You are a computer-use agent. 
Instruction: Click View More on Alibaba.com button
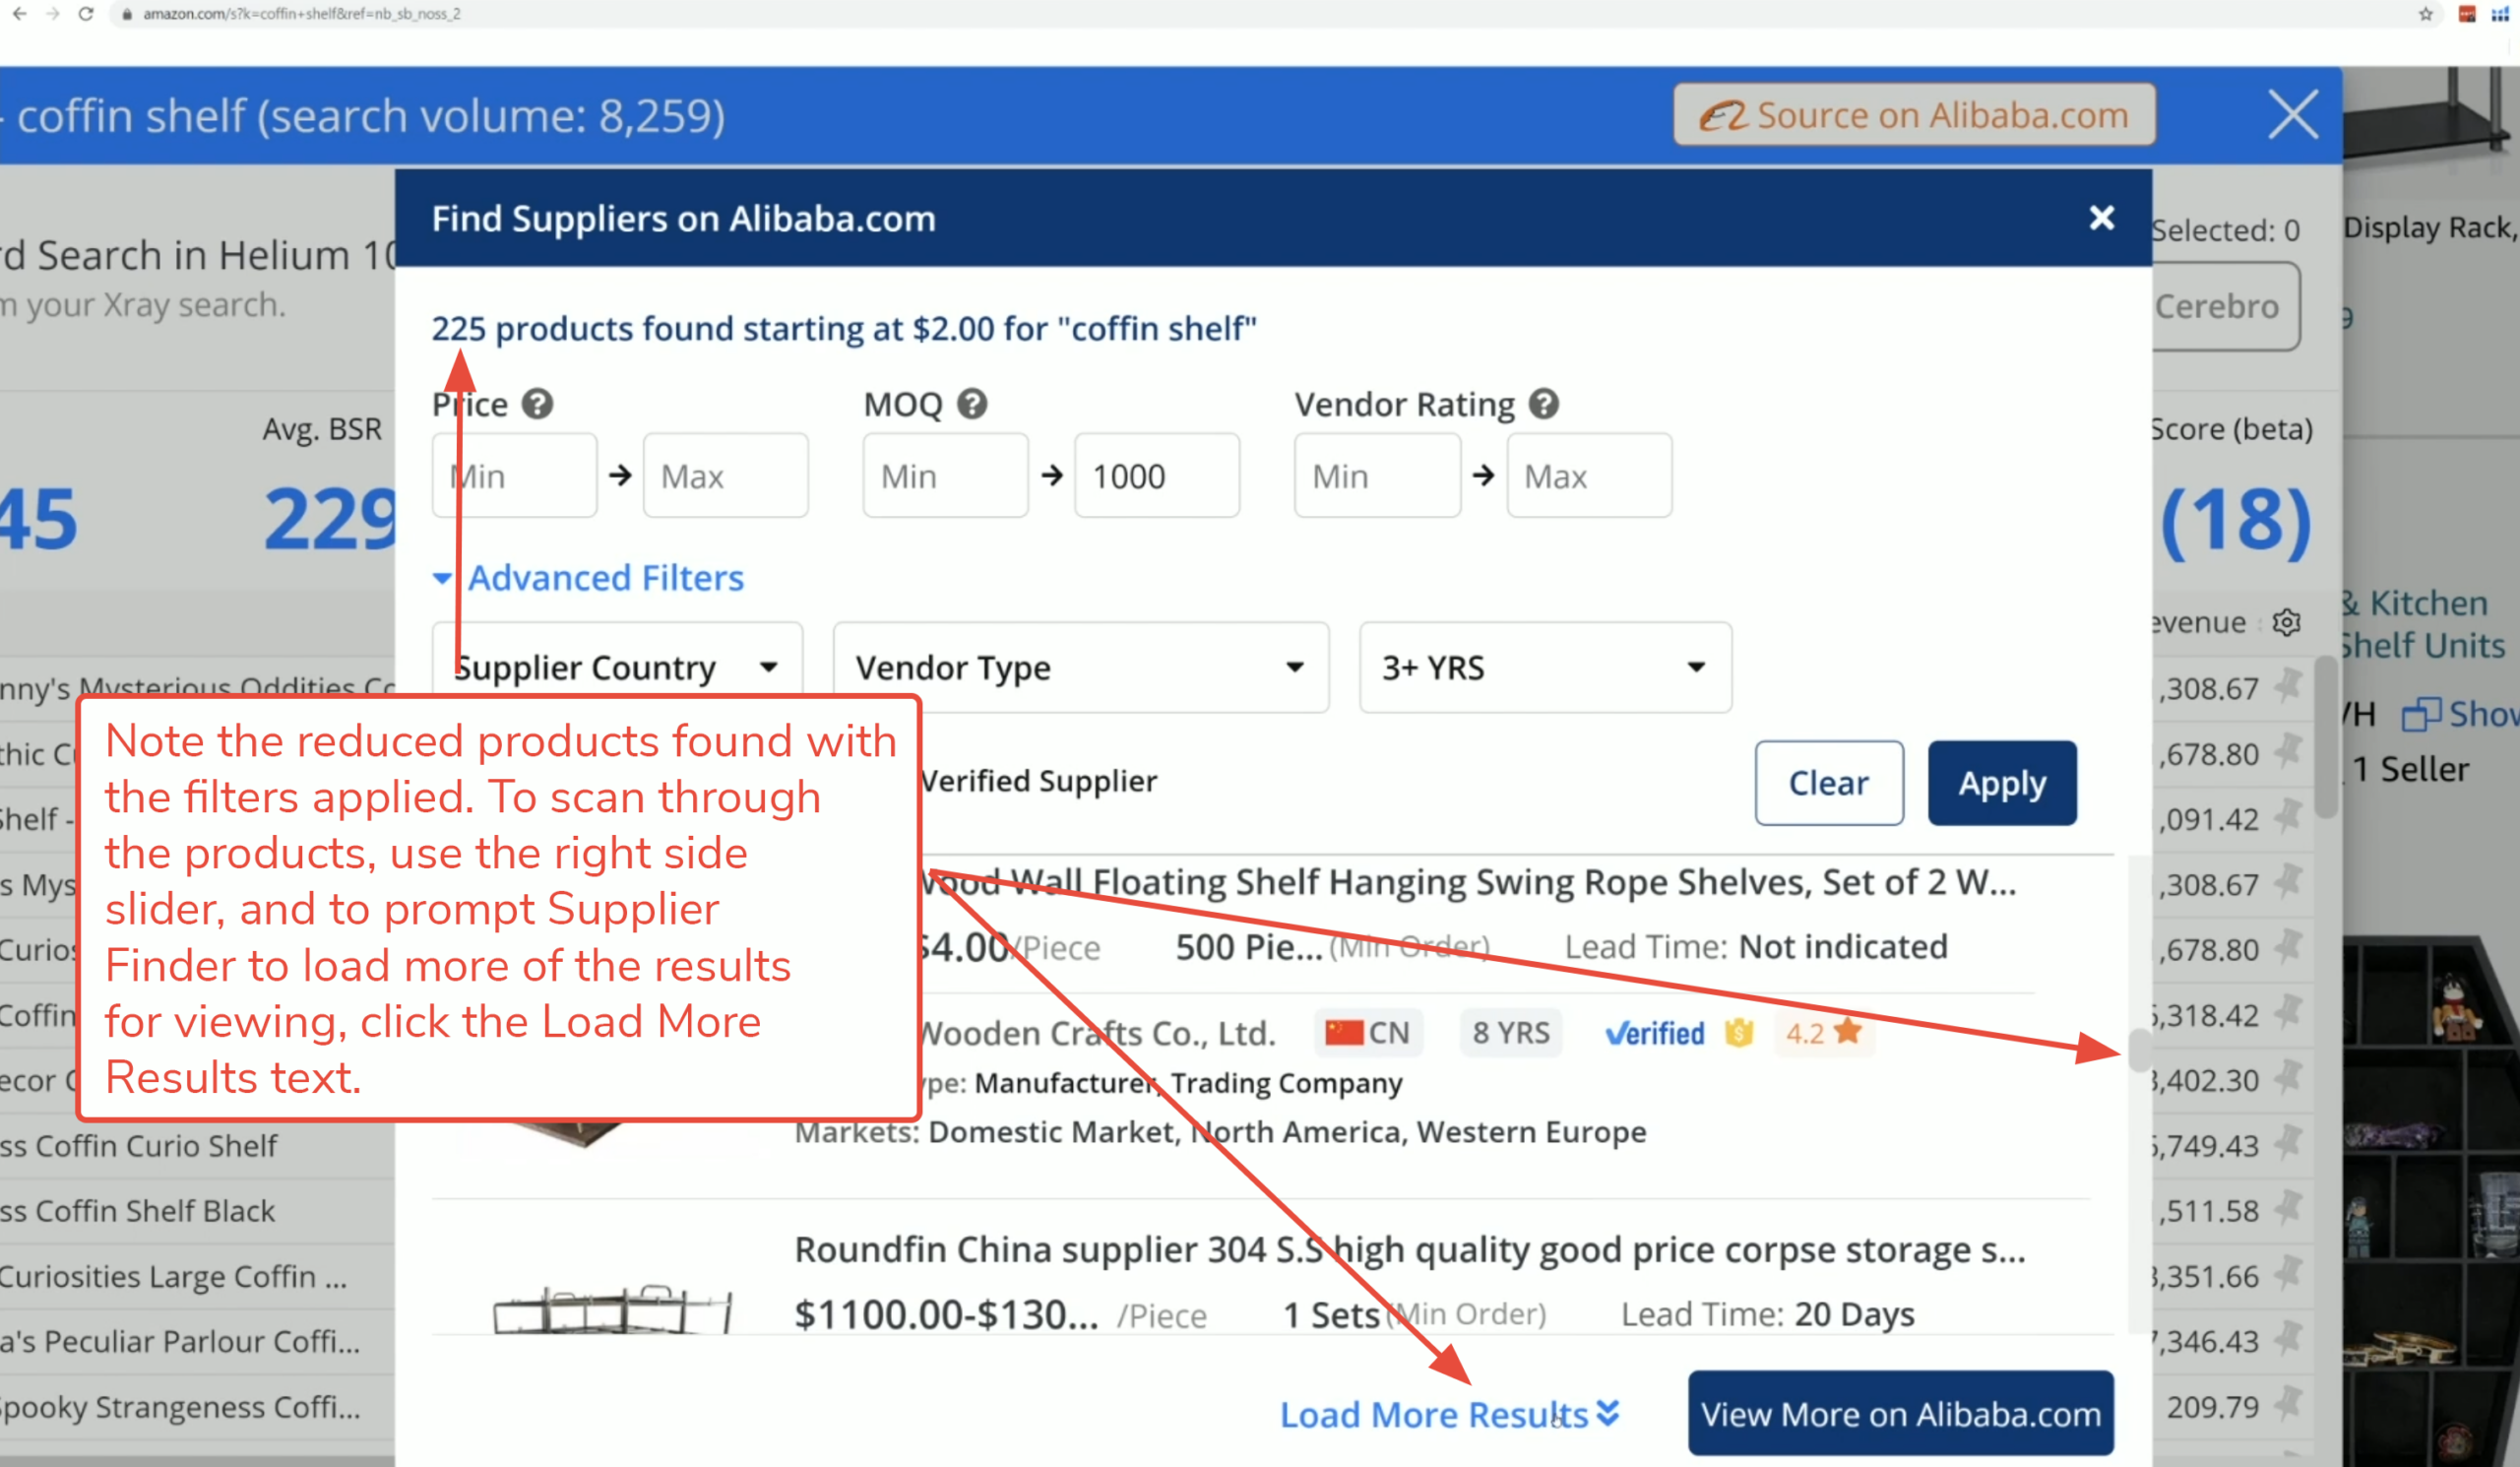[x=1900, y=1414]
